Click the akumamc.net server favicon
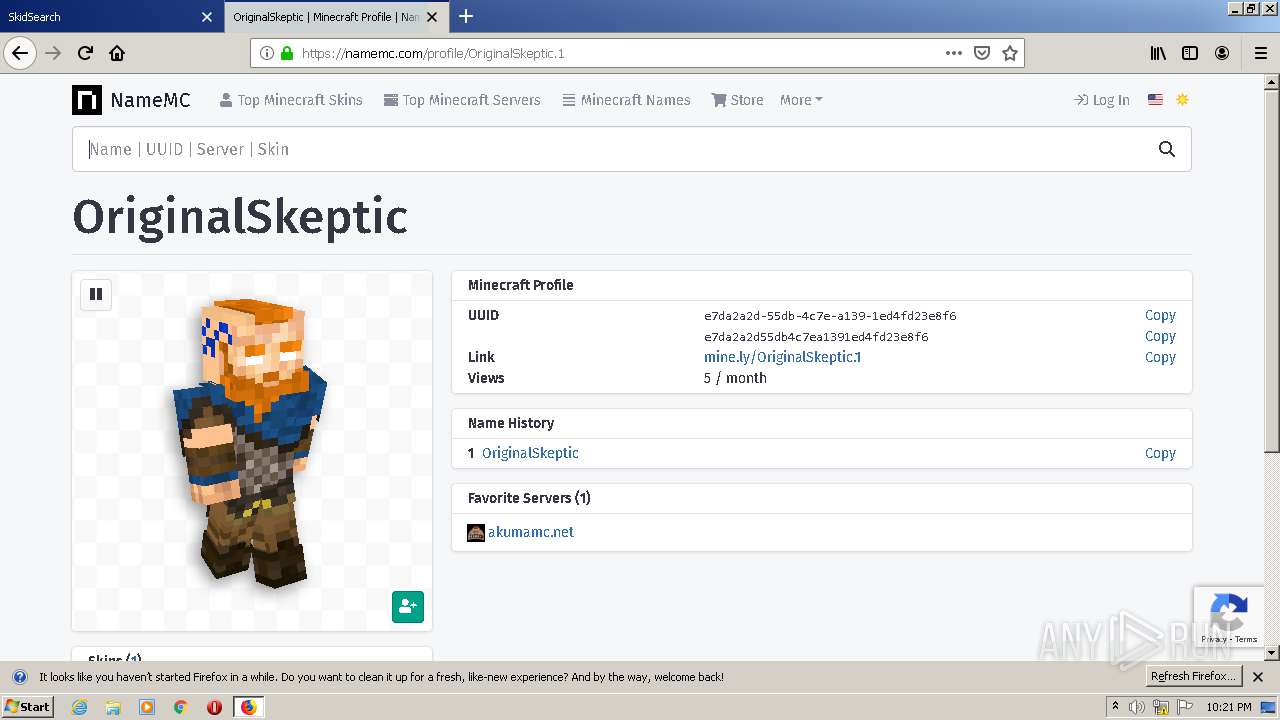1280x720 pixels. pos(476,532)
